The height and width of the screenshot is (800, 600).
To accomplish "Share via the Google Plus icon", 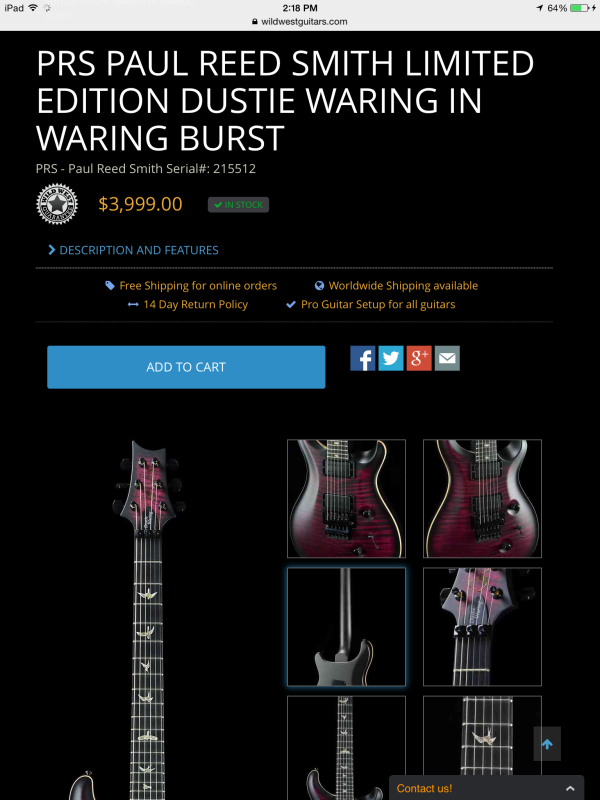I will click(419, 358).
